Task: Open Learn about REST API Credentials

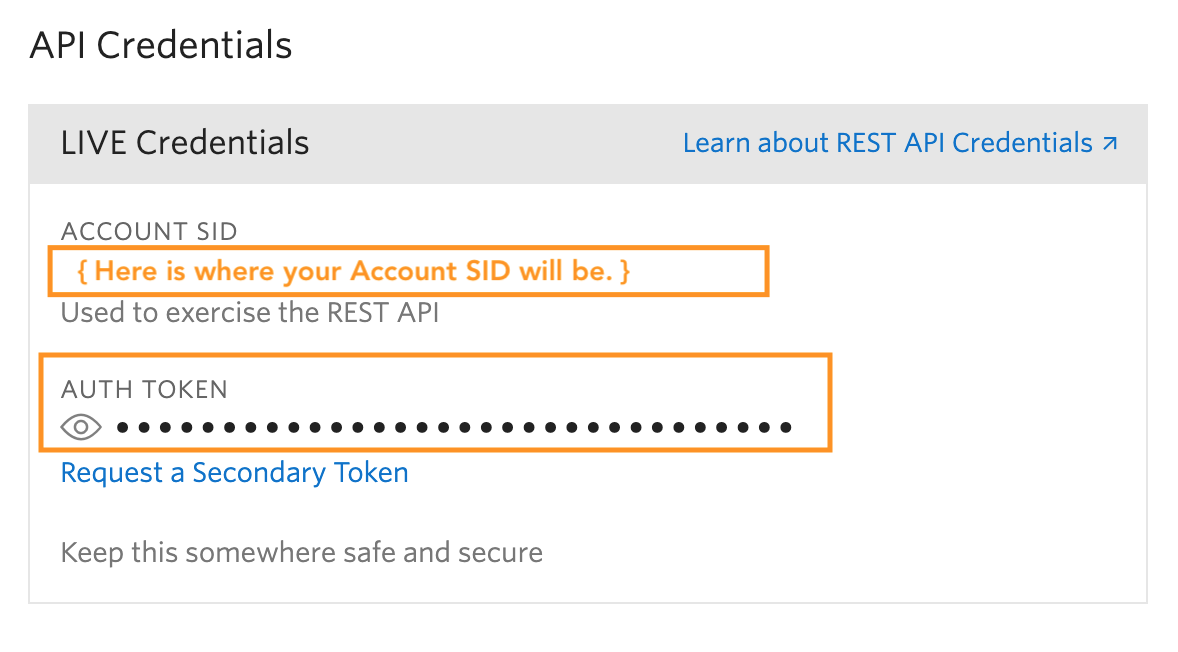Action: 888,143
